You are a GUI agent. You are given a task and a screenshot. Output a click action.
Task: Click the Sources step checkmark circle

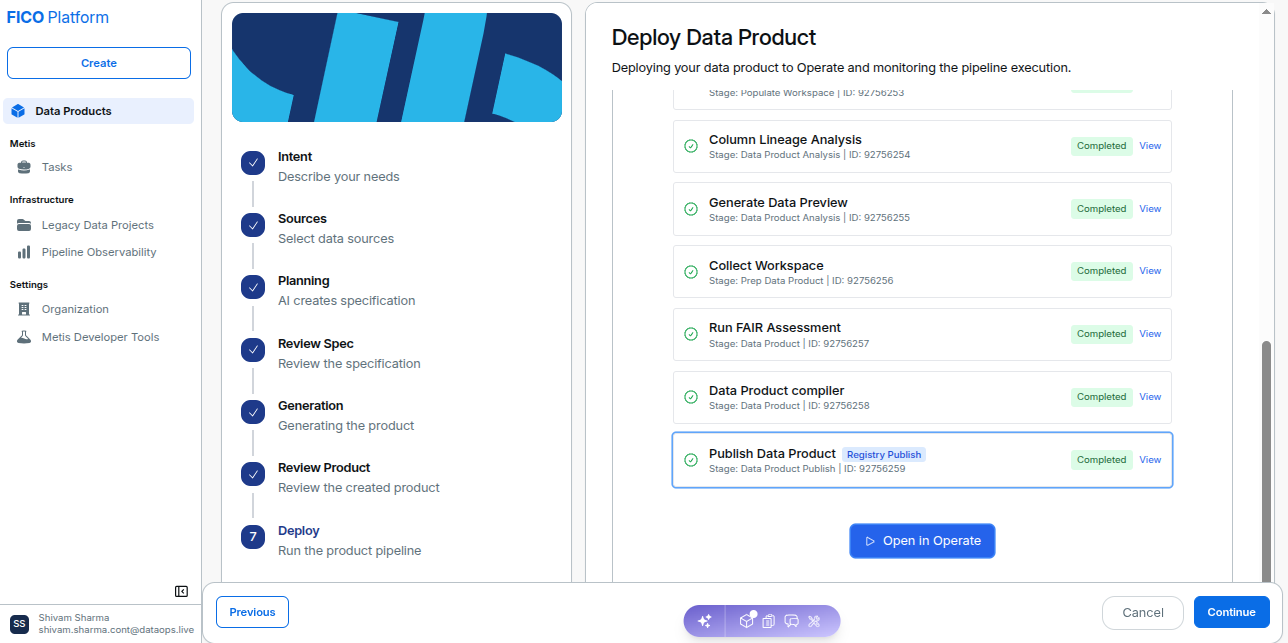click(x=253, y=225)
